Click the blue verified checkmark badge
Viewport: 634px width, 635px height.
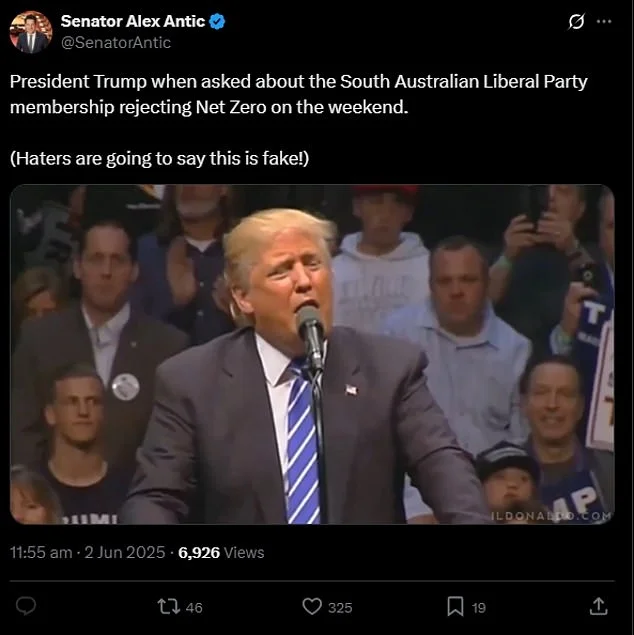[217, 21]
